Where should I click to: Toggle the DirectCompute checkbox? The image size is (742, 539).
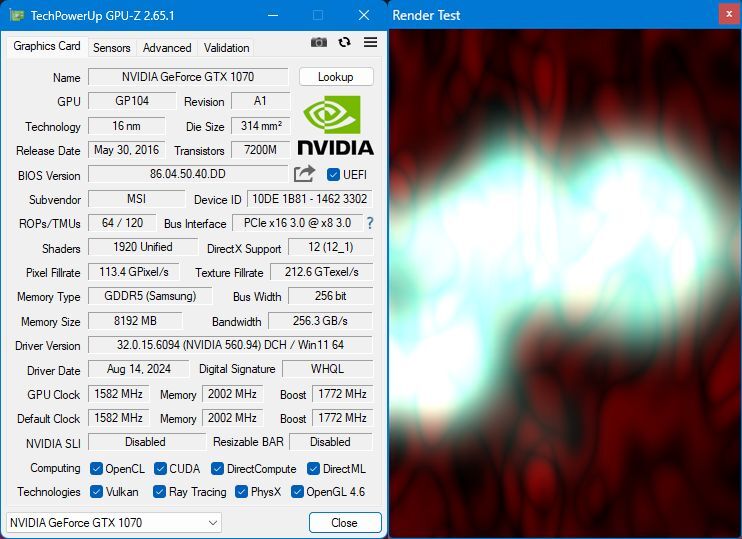[x=217, y=468]
